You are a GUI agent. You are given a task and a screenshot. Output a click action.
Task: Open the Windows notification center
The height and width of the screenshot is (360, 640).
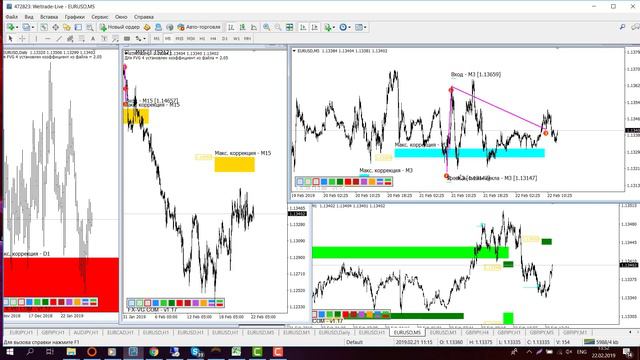[x=628, y=352]
